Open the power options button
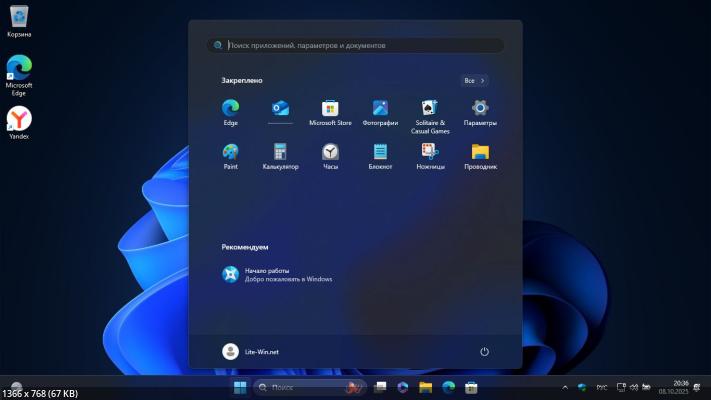 point(484,351)
